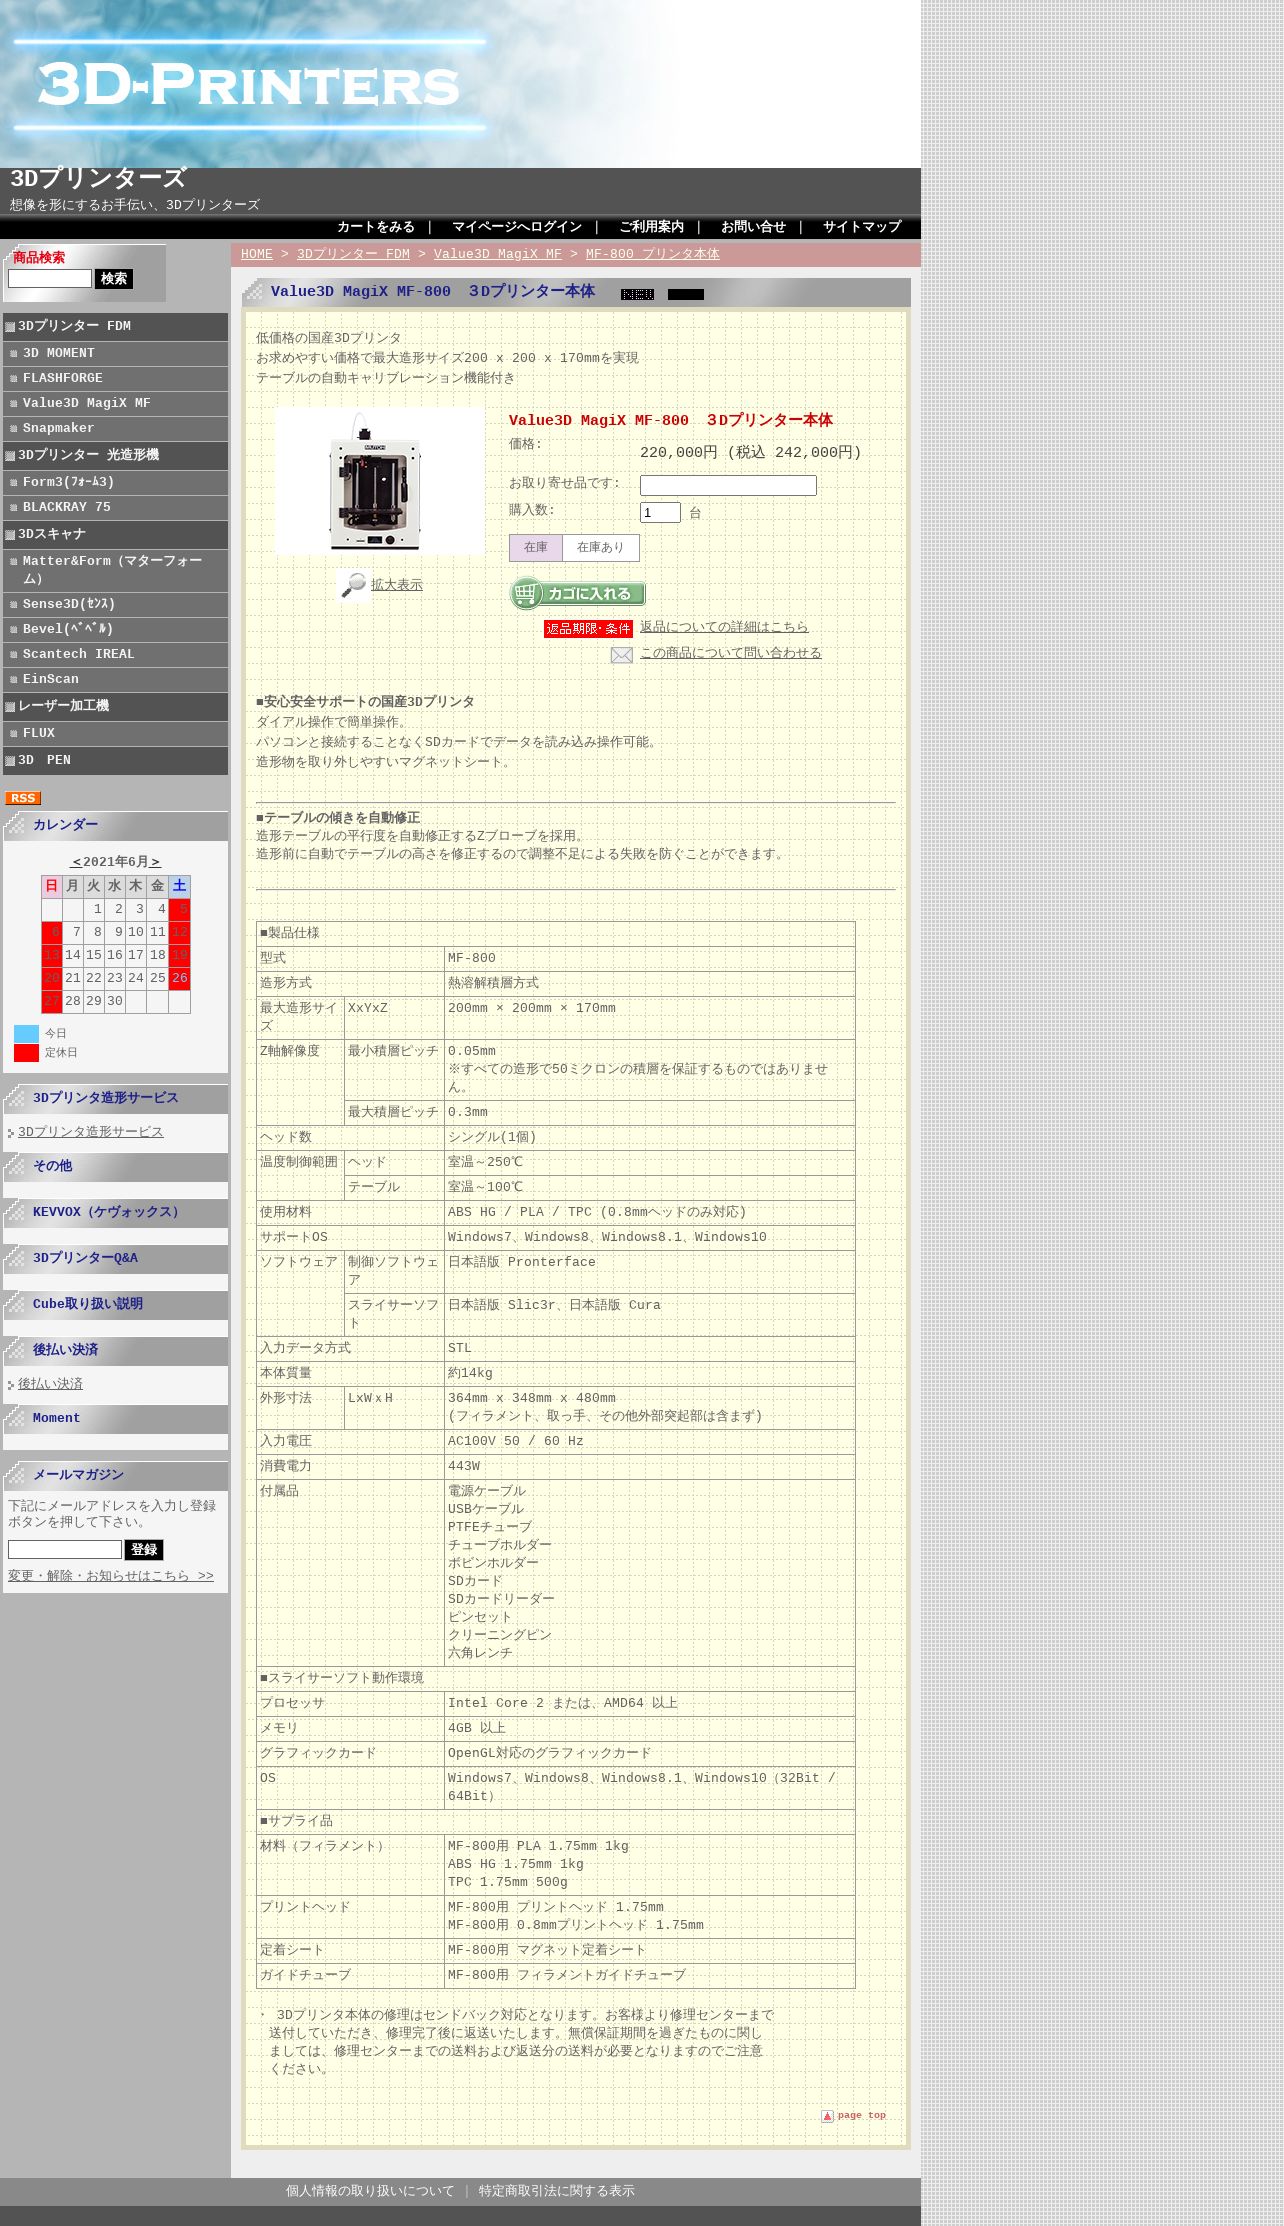The width and height of the screenshot is (1284, 2226).
Task: Open 3Dプリンター FDM category in sidebar
Action: (115, 327)
